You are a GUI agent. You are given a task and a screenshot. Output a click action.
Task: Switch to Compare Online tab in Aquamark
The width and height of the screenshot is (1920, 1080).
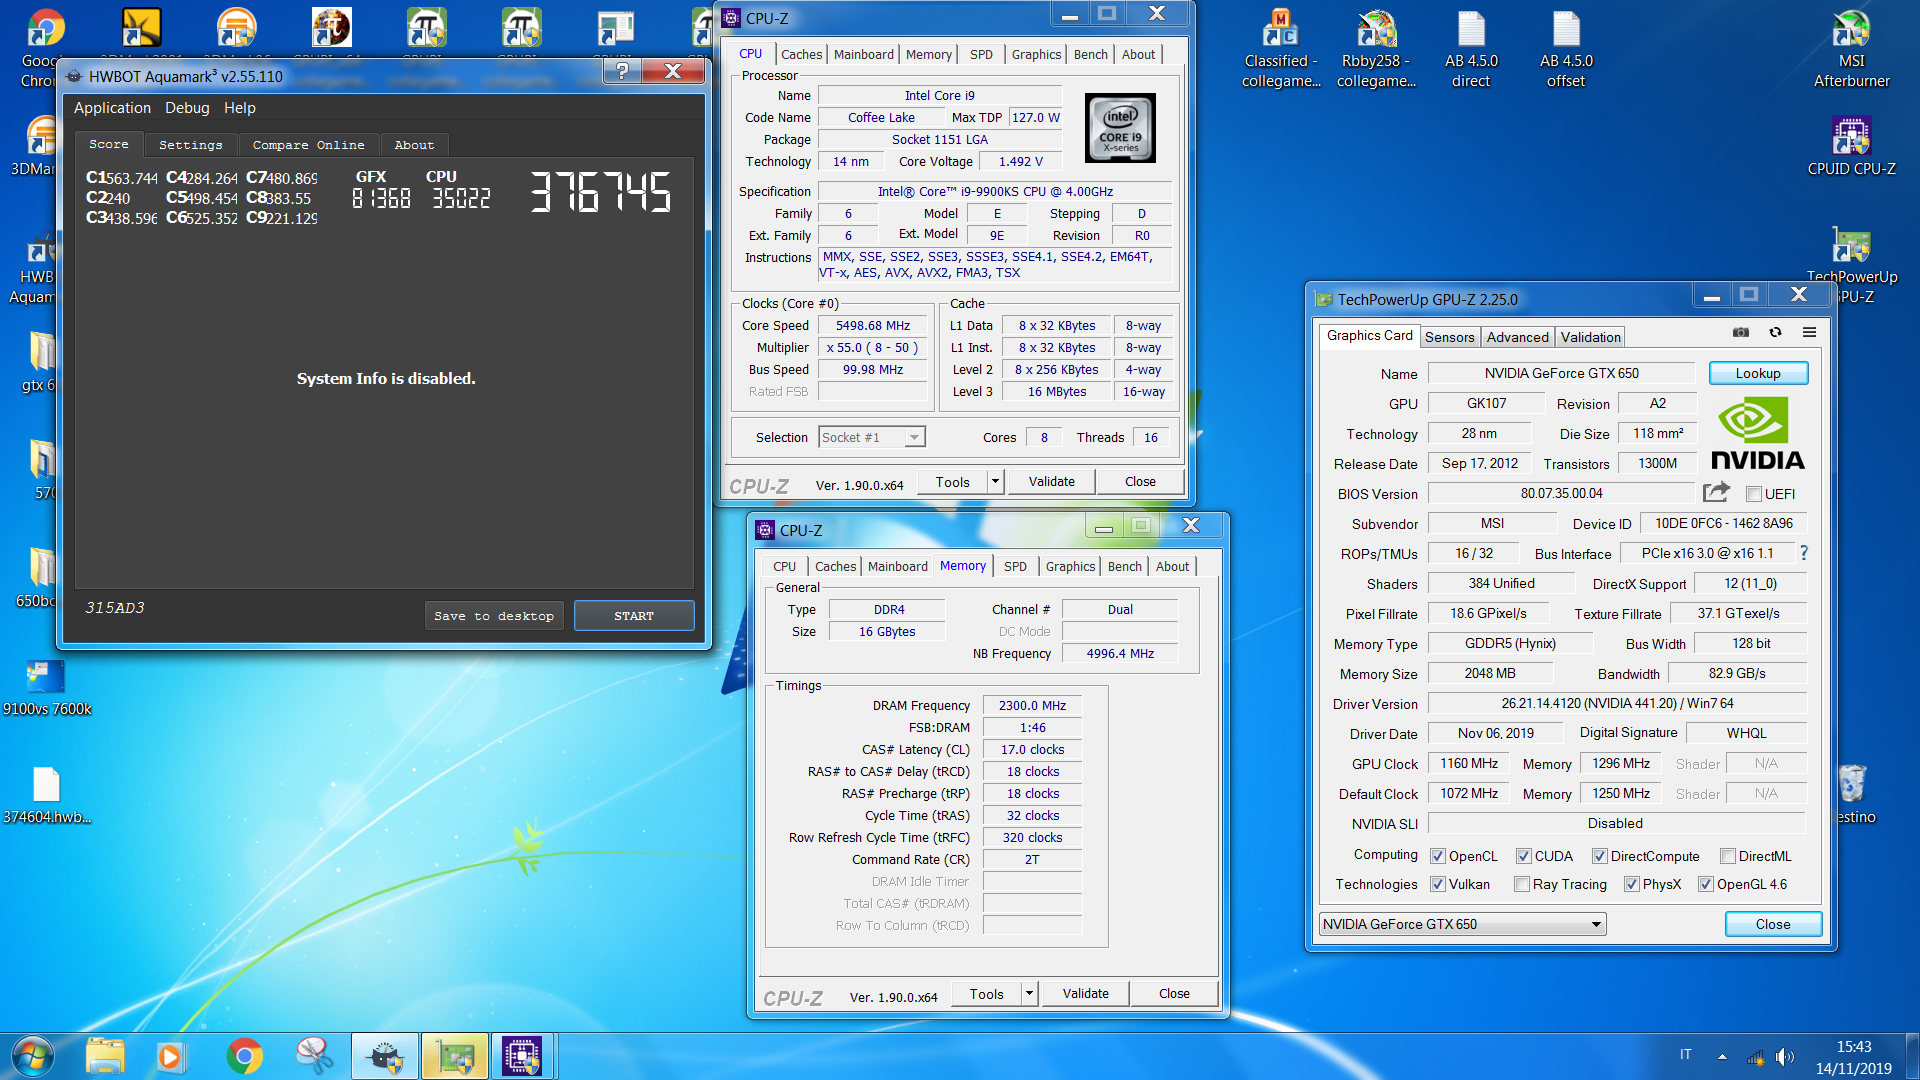point(308,145)
